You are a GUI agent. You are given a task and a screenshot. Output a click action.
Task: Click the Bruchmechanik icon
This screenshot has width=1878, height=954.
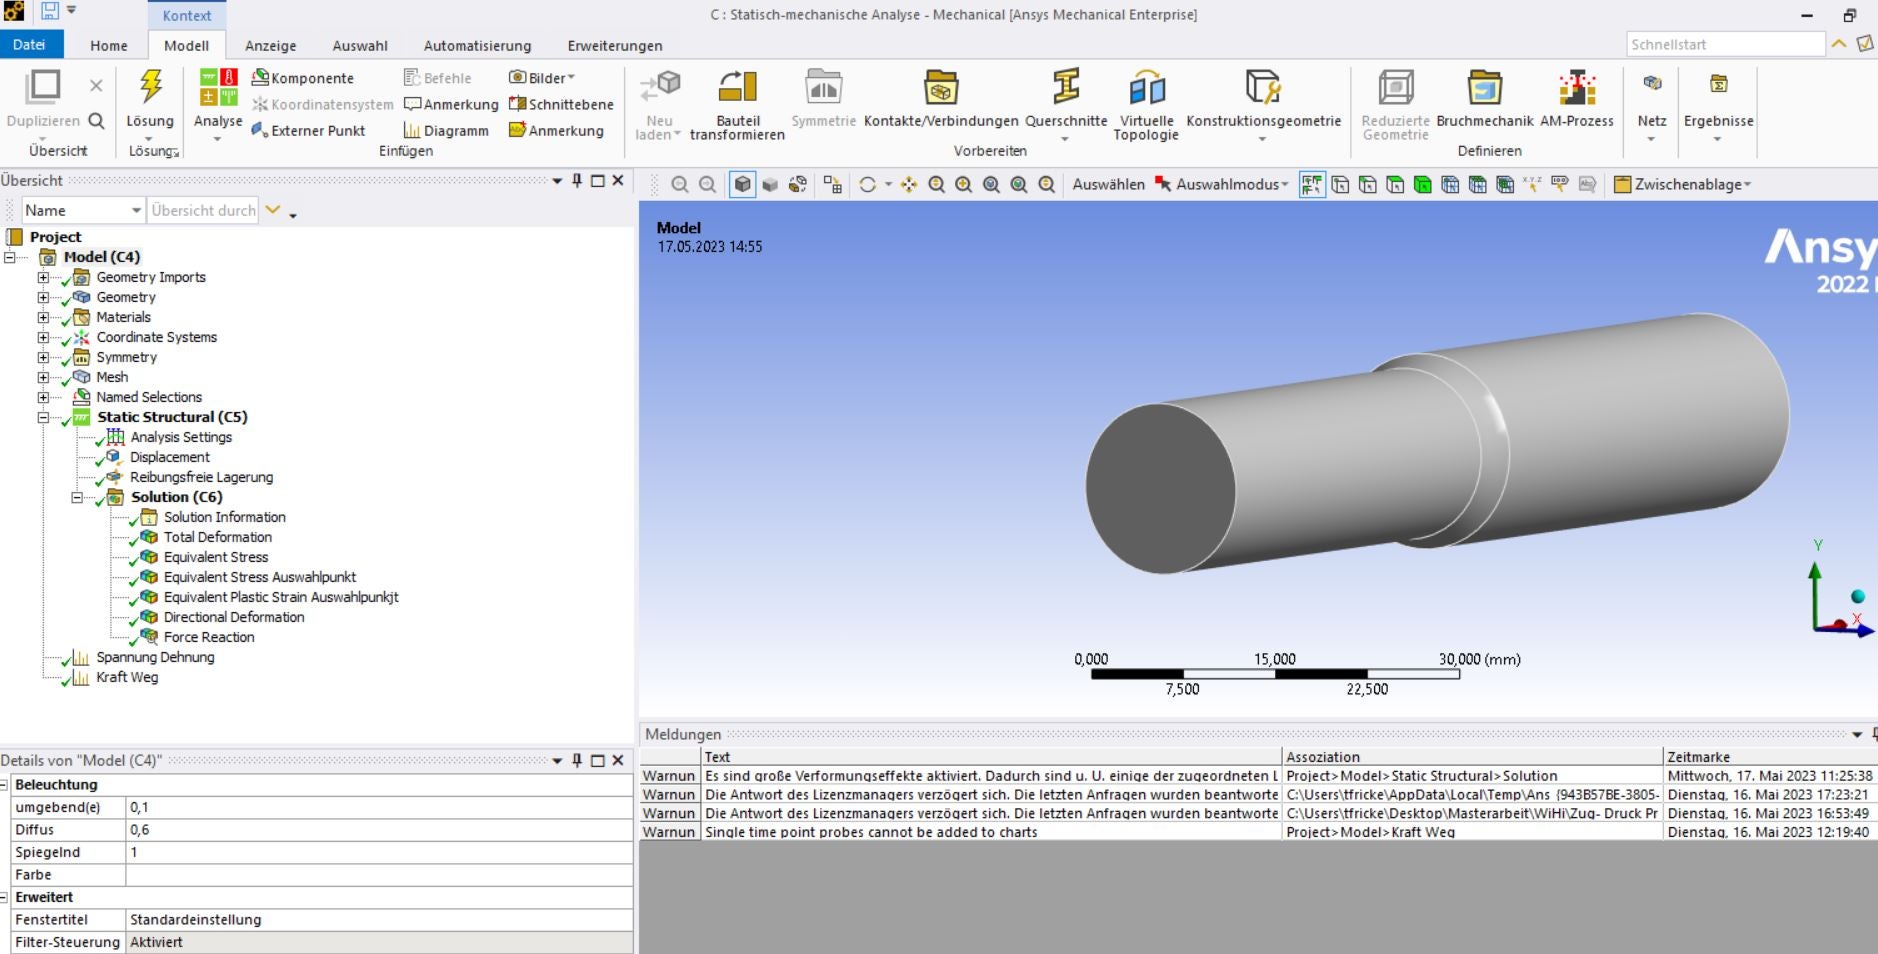click(x=1484, y=87)
